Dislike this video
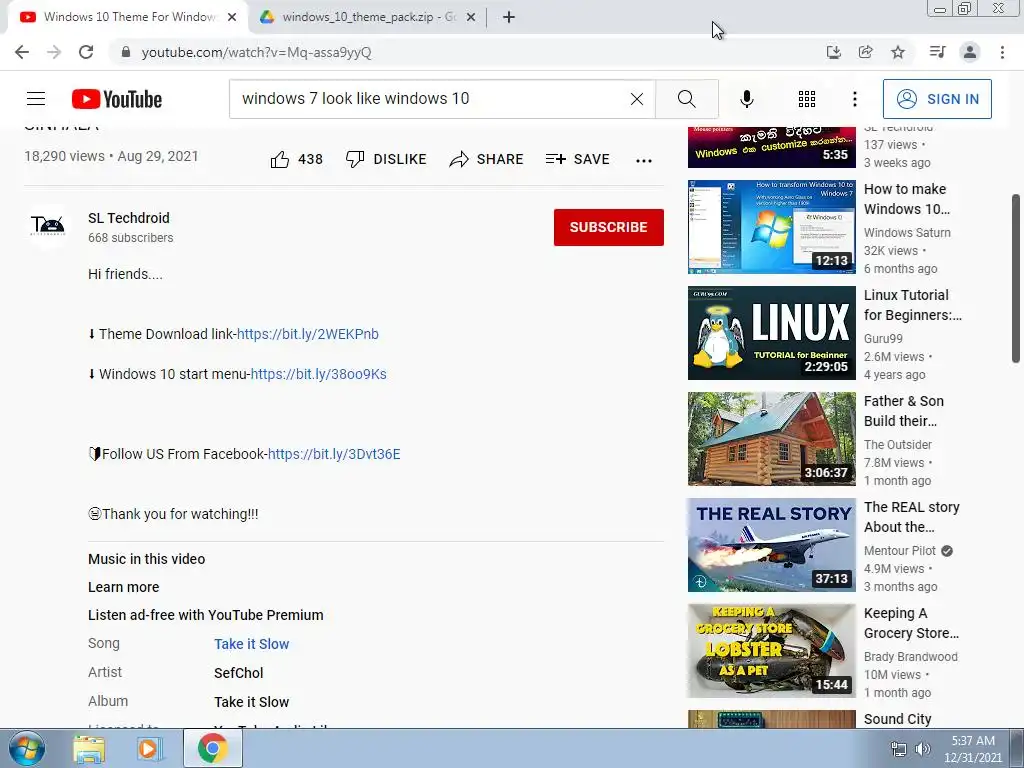The width and height of the screenshot is (1024, 768). click(x=385, y=159)
